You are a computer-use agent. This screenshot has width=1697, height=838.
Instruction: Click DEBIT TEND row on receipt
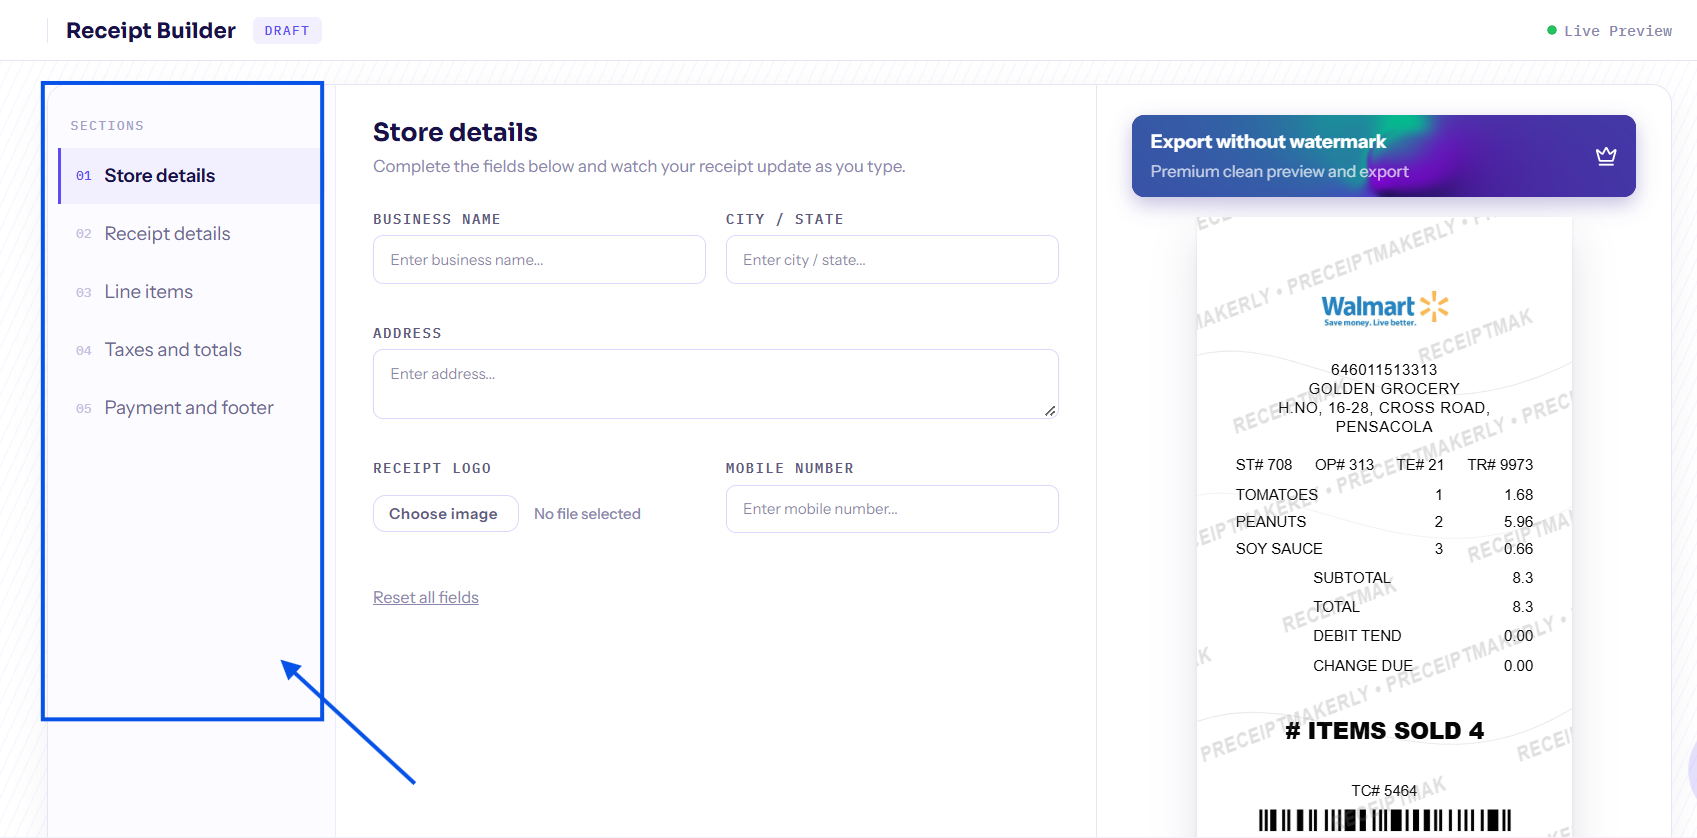click(1423, 636)
